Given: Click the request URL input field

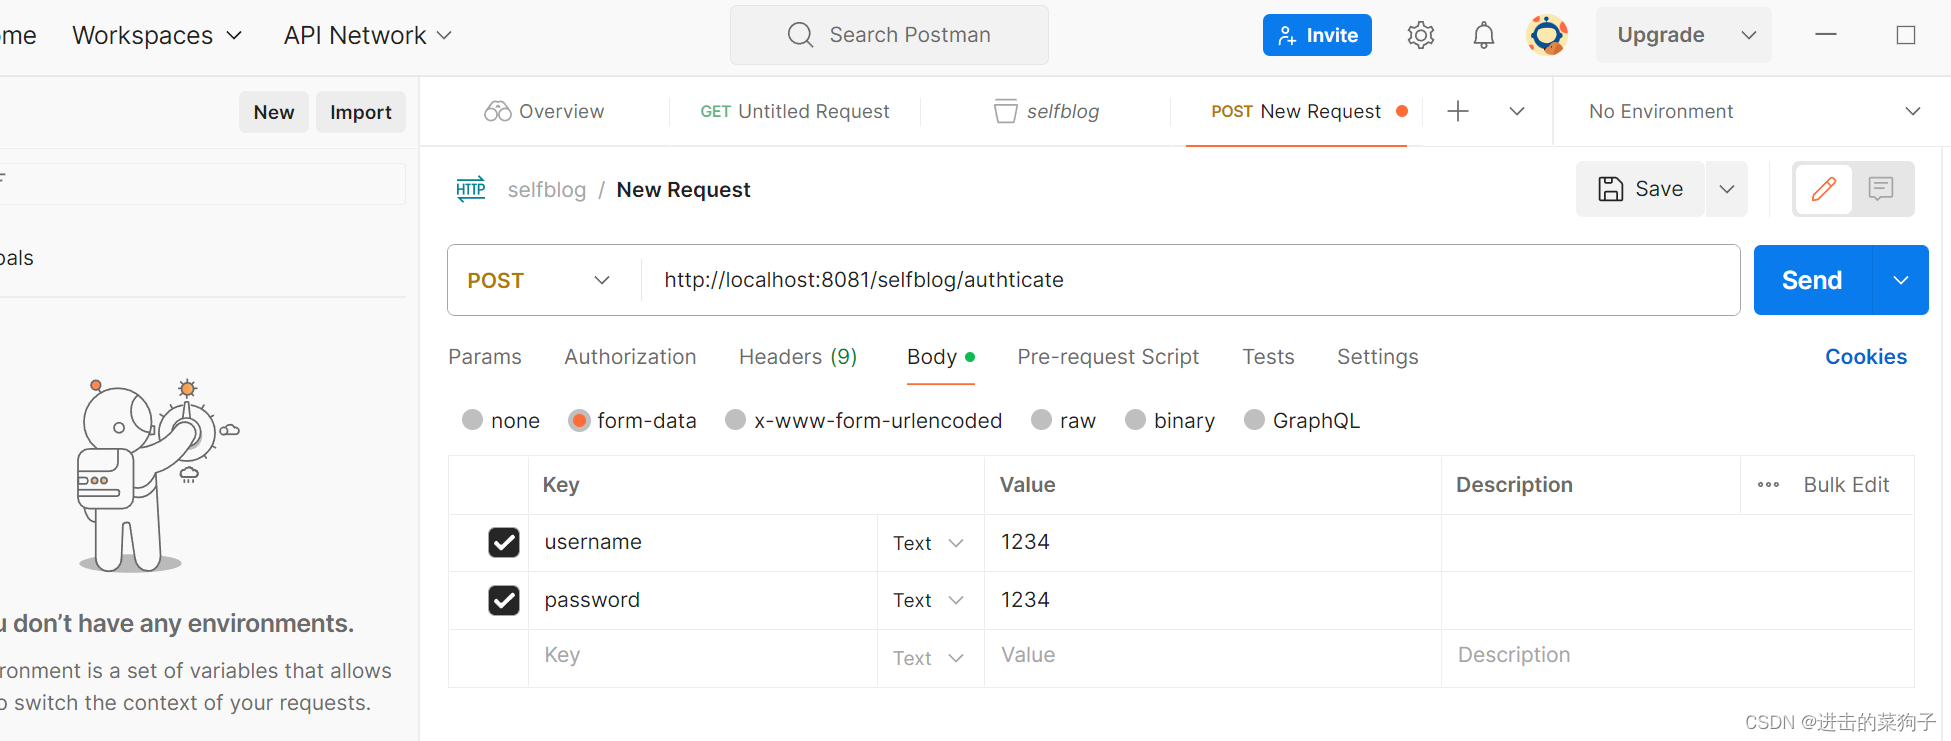Looking at the screenshot, I should tap(1190, 280).
